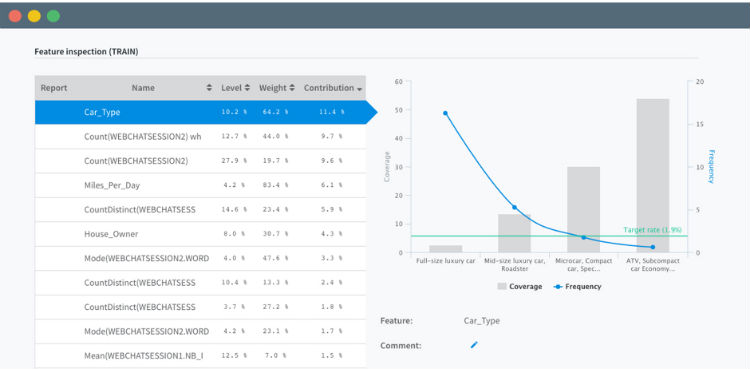Toggle Frequency series in chart legend
The width and height of the screenshot is (750, 369).
(x=577, y=286)
